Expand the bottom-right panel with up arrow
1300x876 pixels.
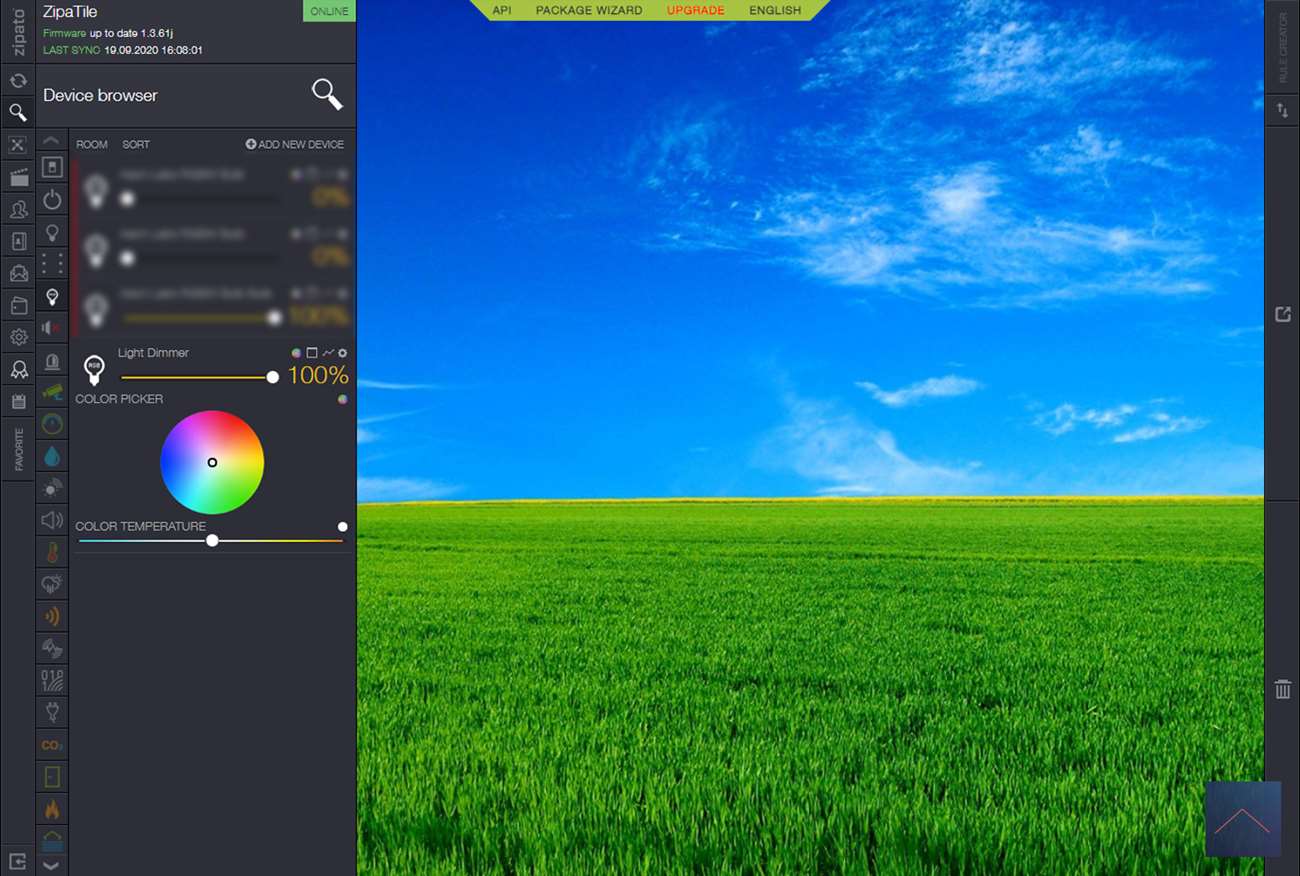click(1243, 819)
